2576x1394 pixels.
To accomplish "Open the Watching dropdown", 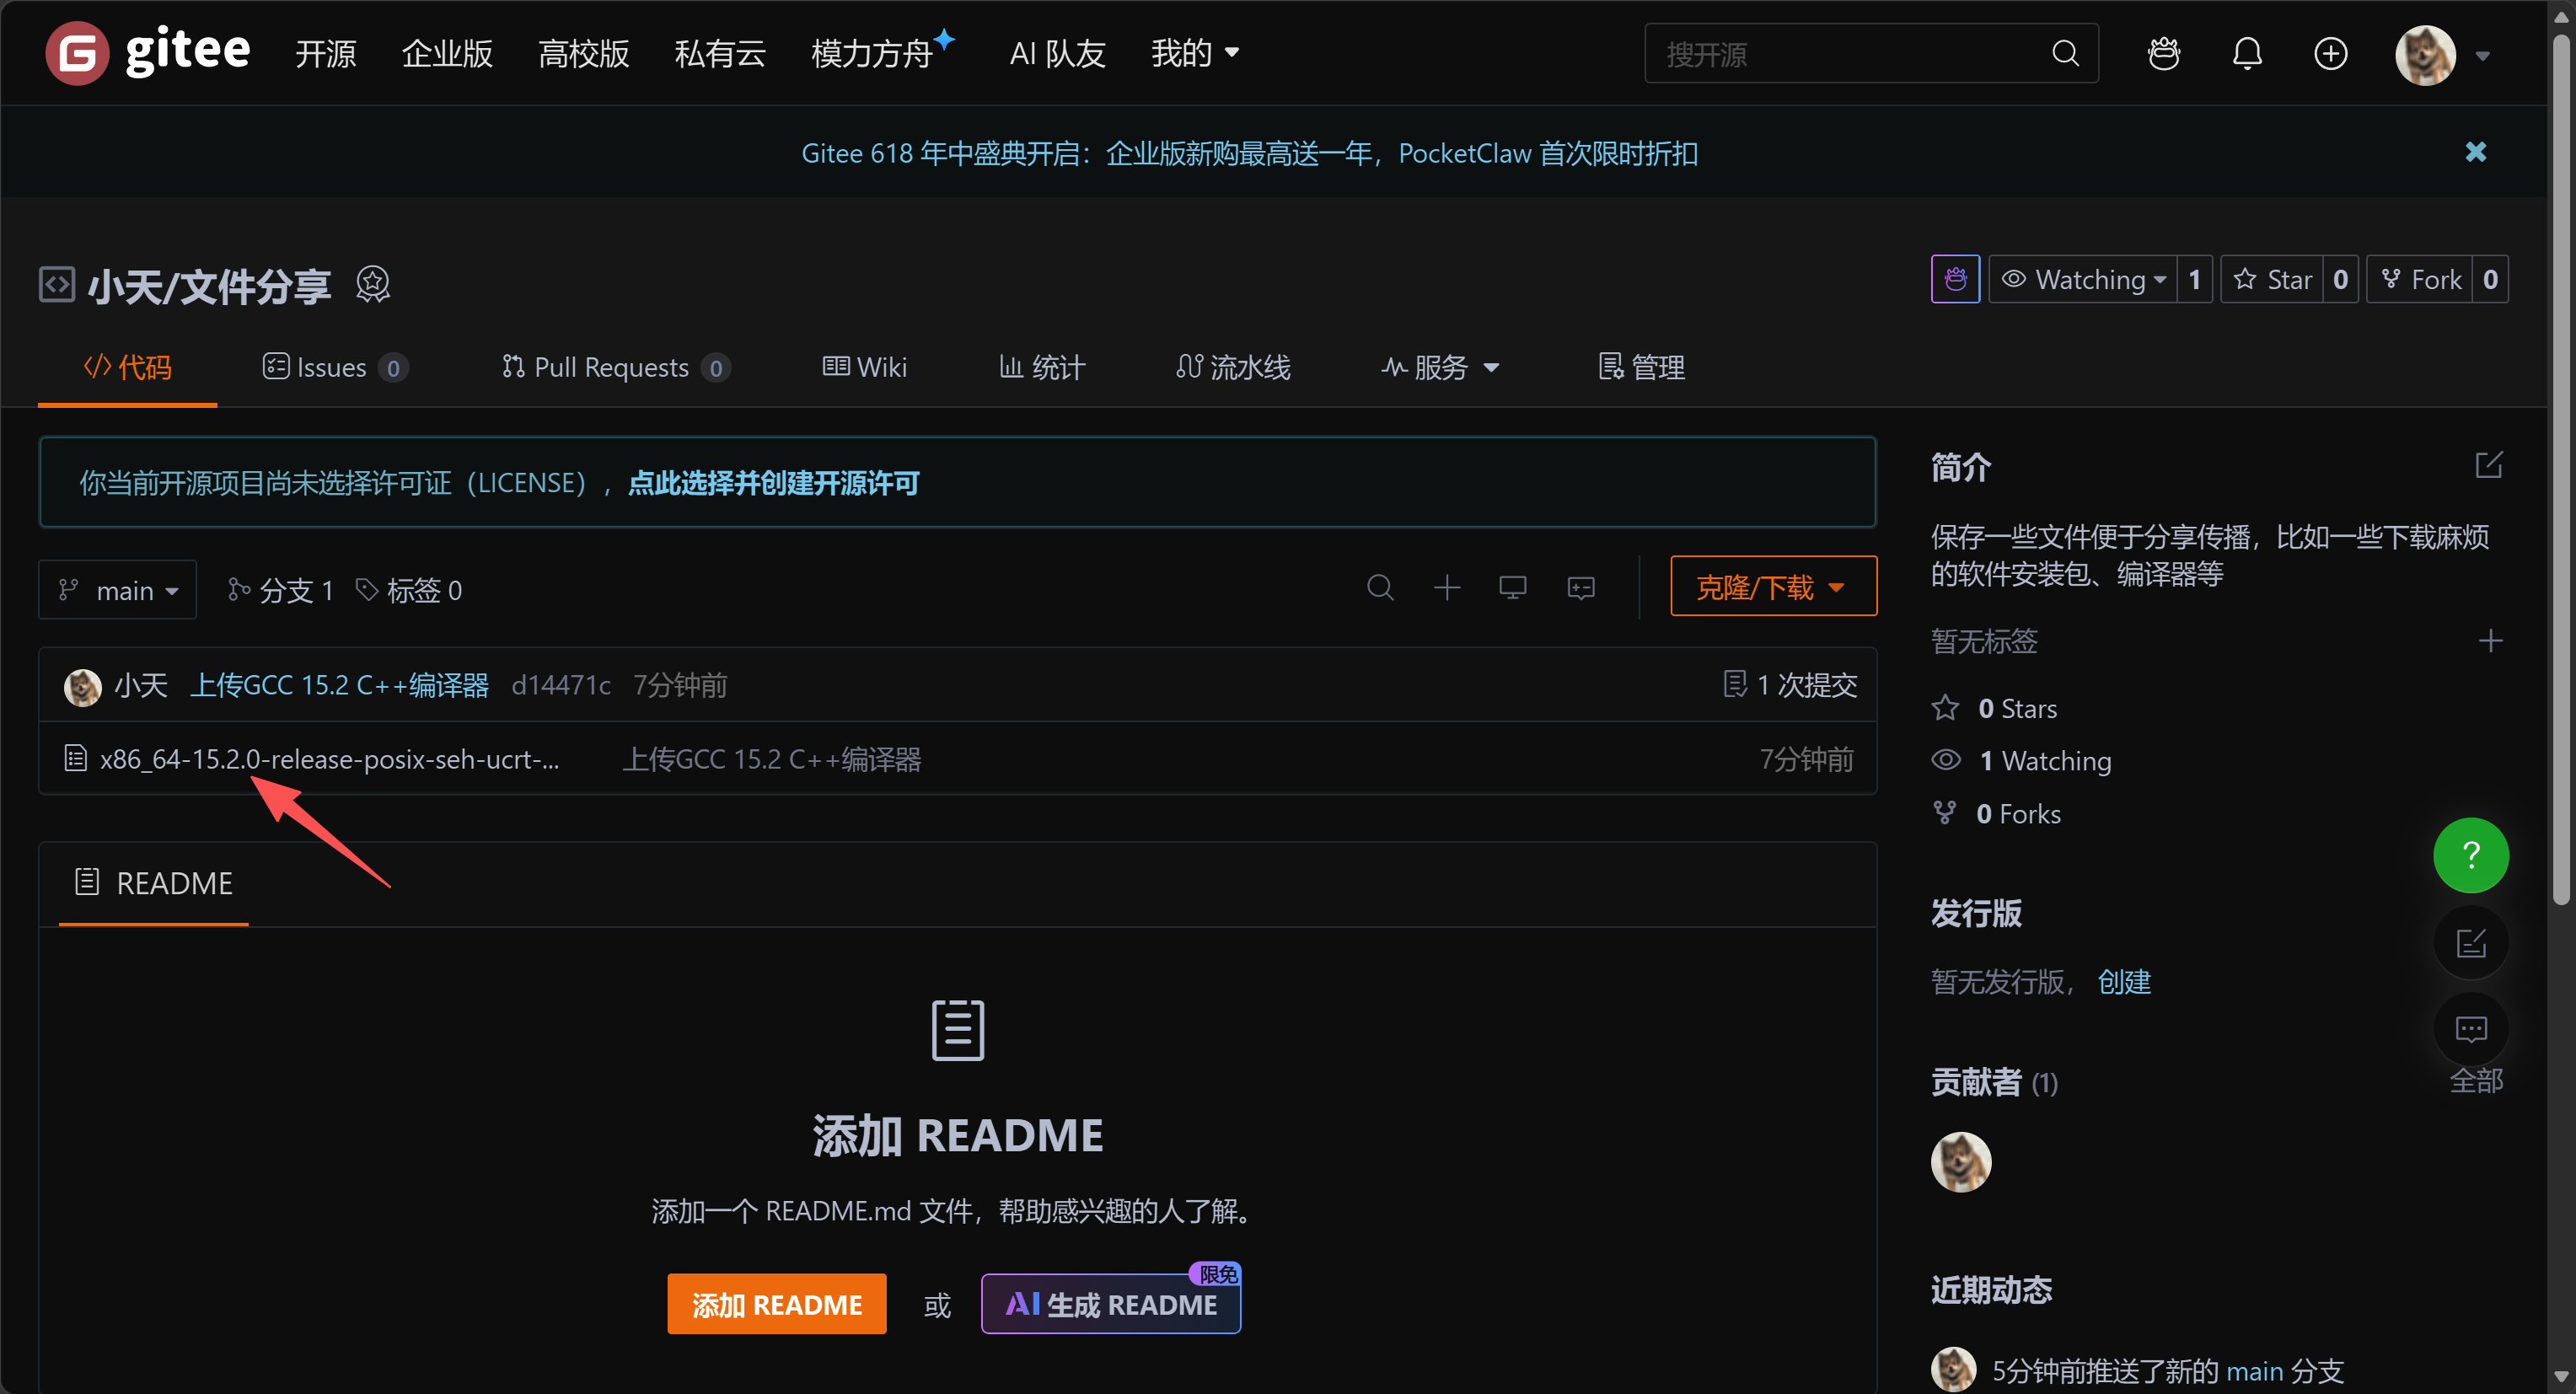I will coord(2083,279).
